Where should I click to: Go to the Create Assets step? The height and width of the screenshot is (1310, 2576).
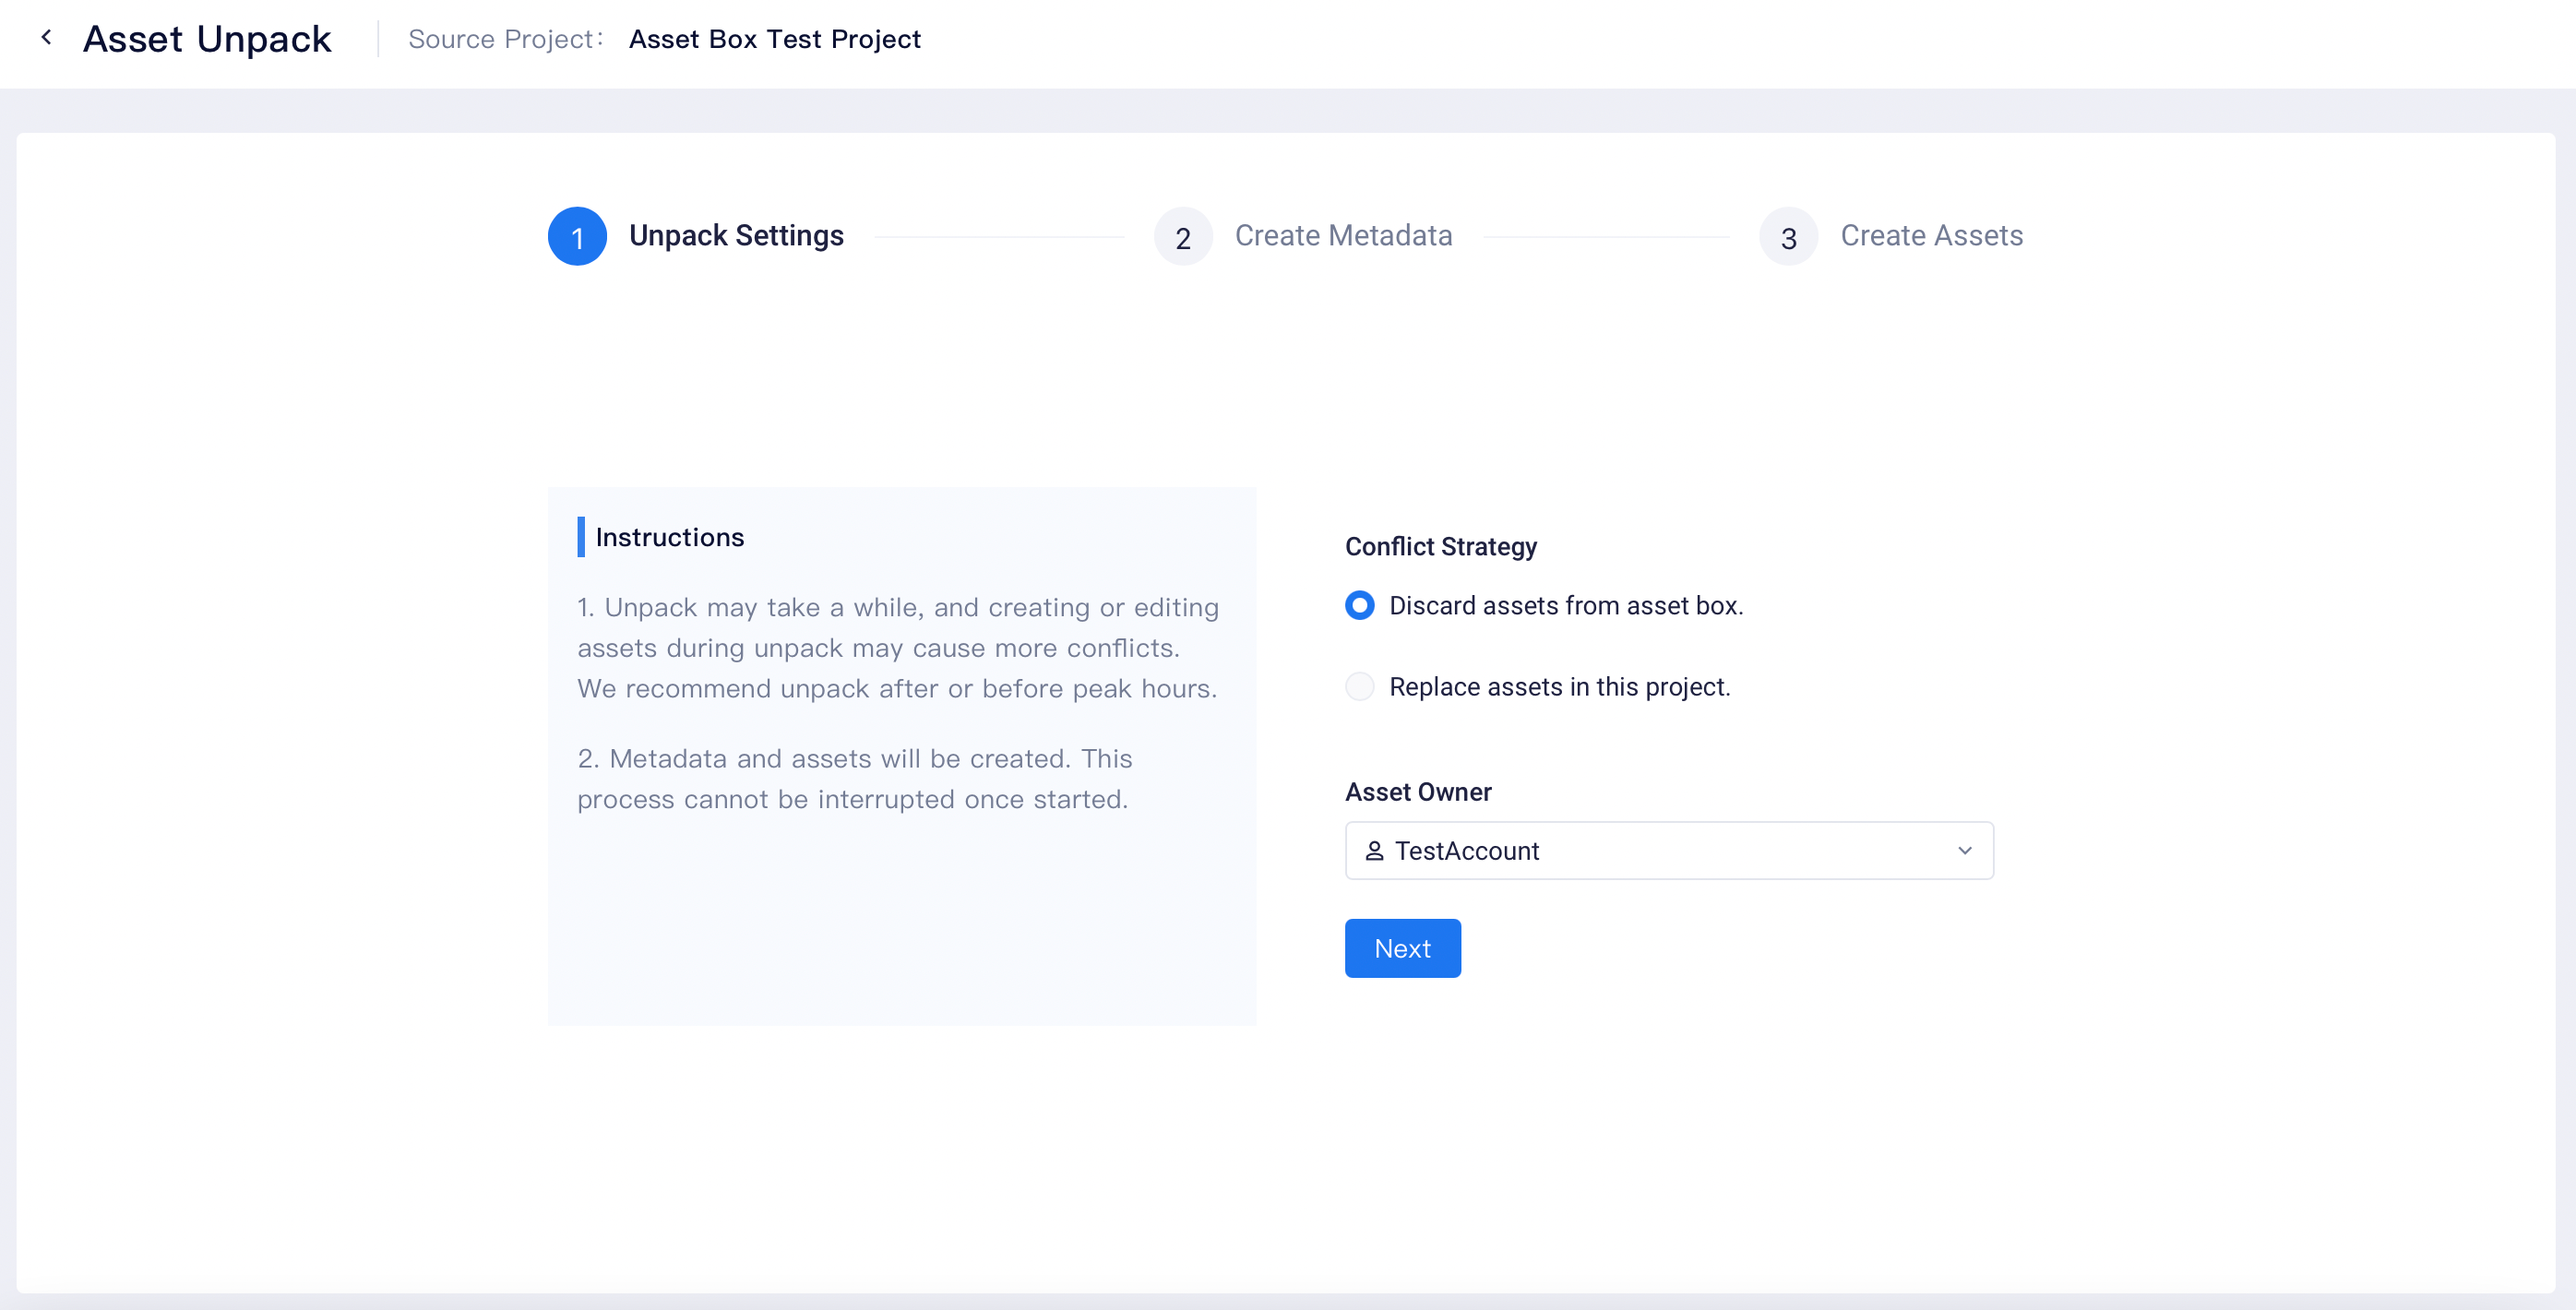tap(1932, 236)
